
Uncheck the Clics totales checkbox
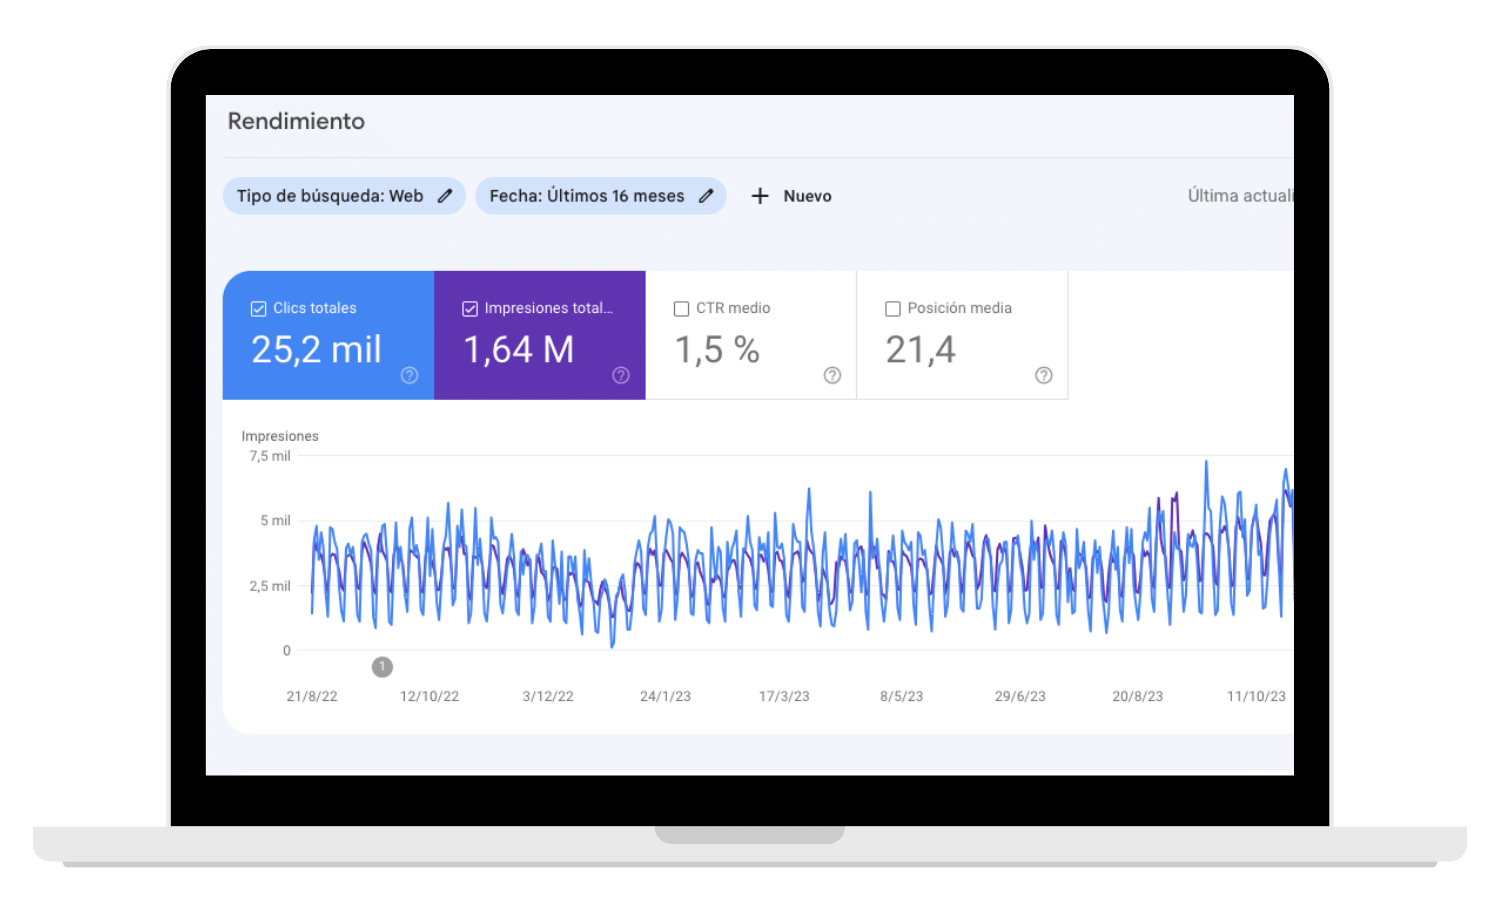258,309
